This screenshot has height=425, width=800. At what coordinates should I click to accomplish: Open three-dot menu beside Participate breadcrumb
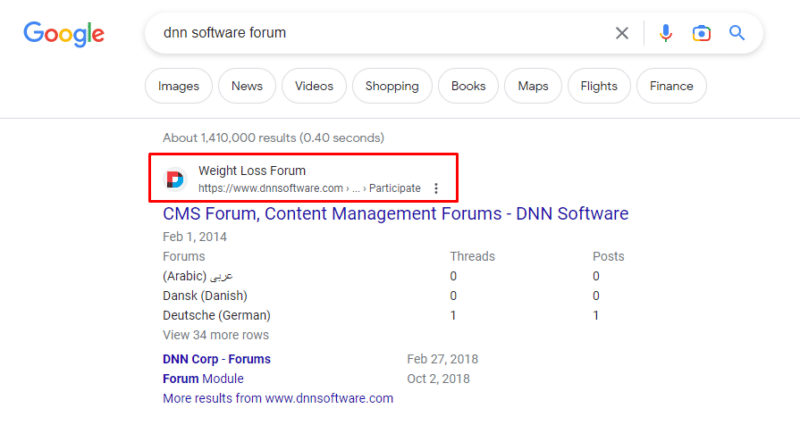436,188
